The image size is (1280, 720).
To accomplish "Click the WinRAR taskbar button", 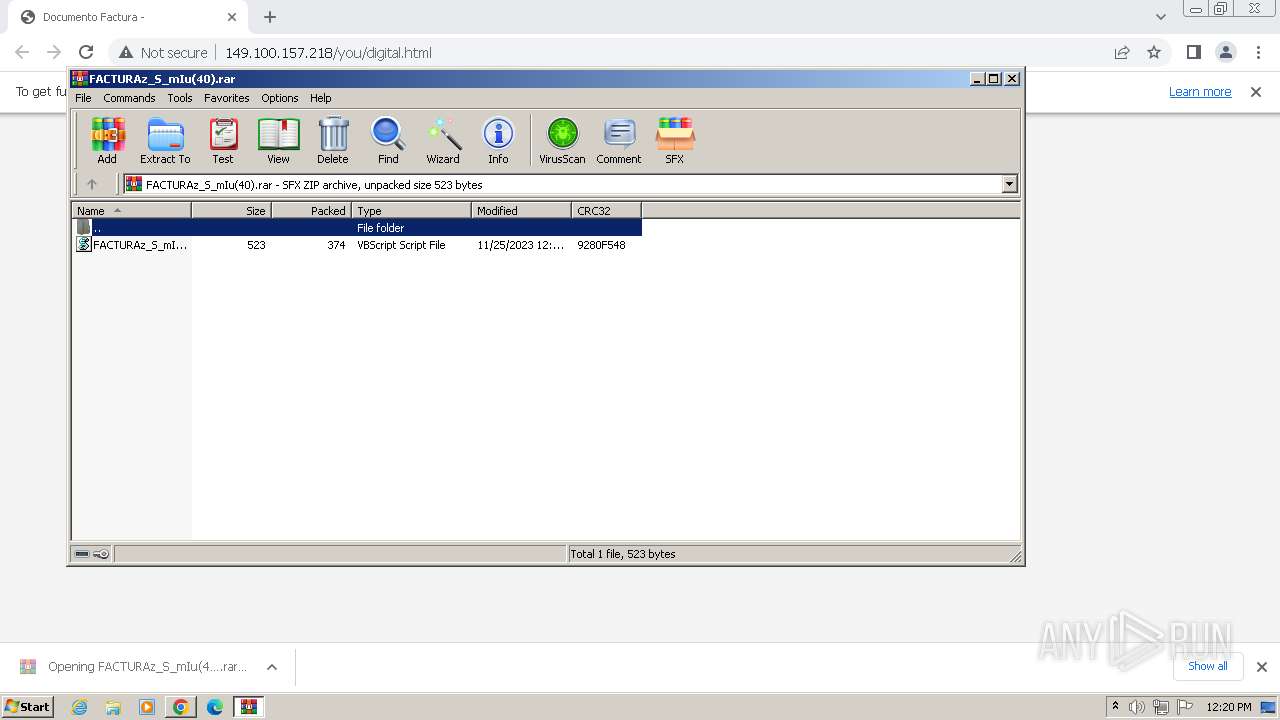I will pyautogui.click(x=249, y=707).
